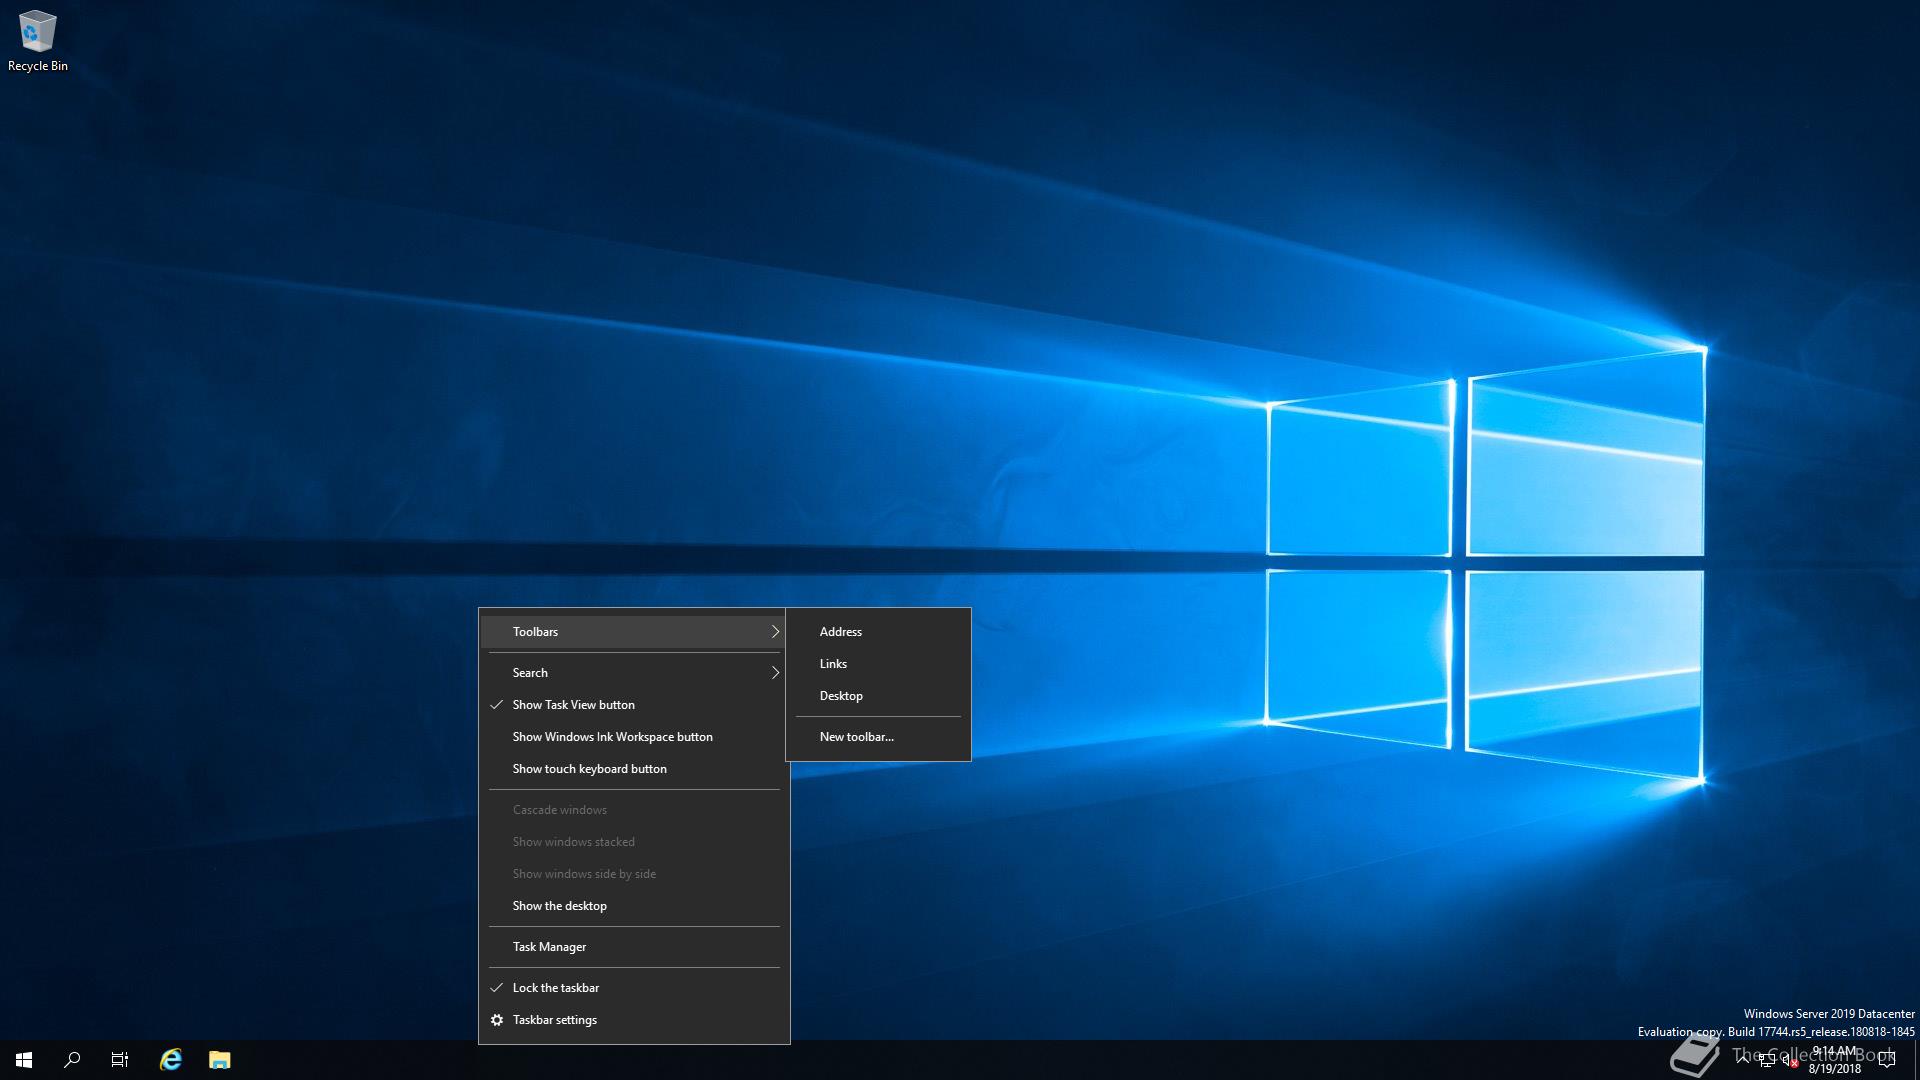Select Task Manager from context menu
Screen dimensions: 1920x1080
click(x=549, y=947)
